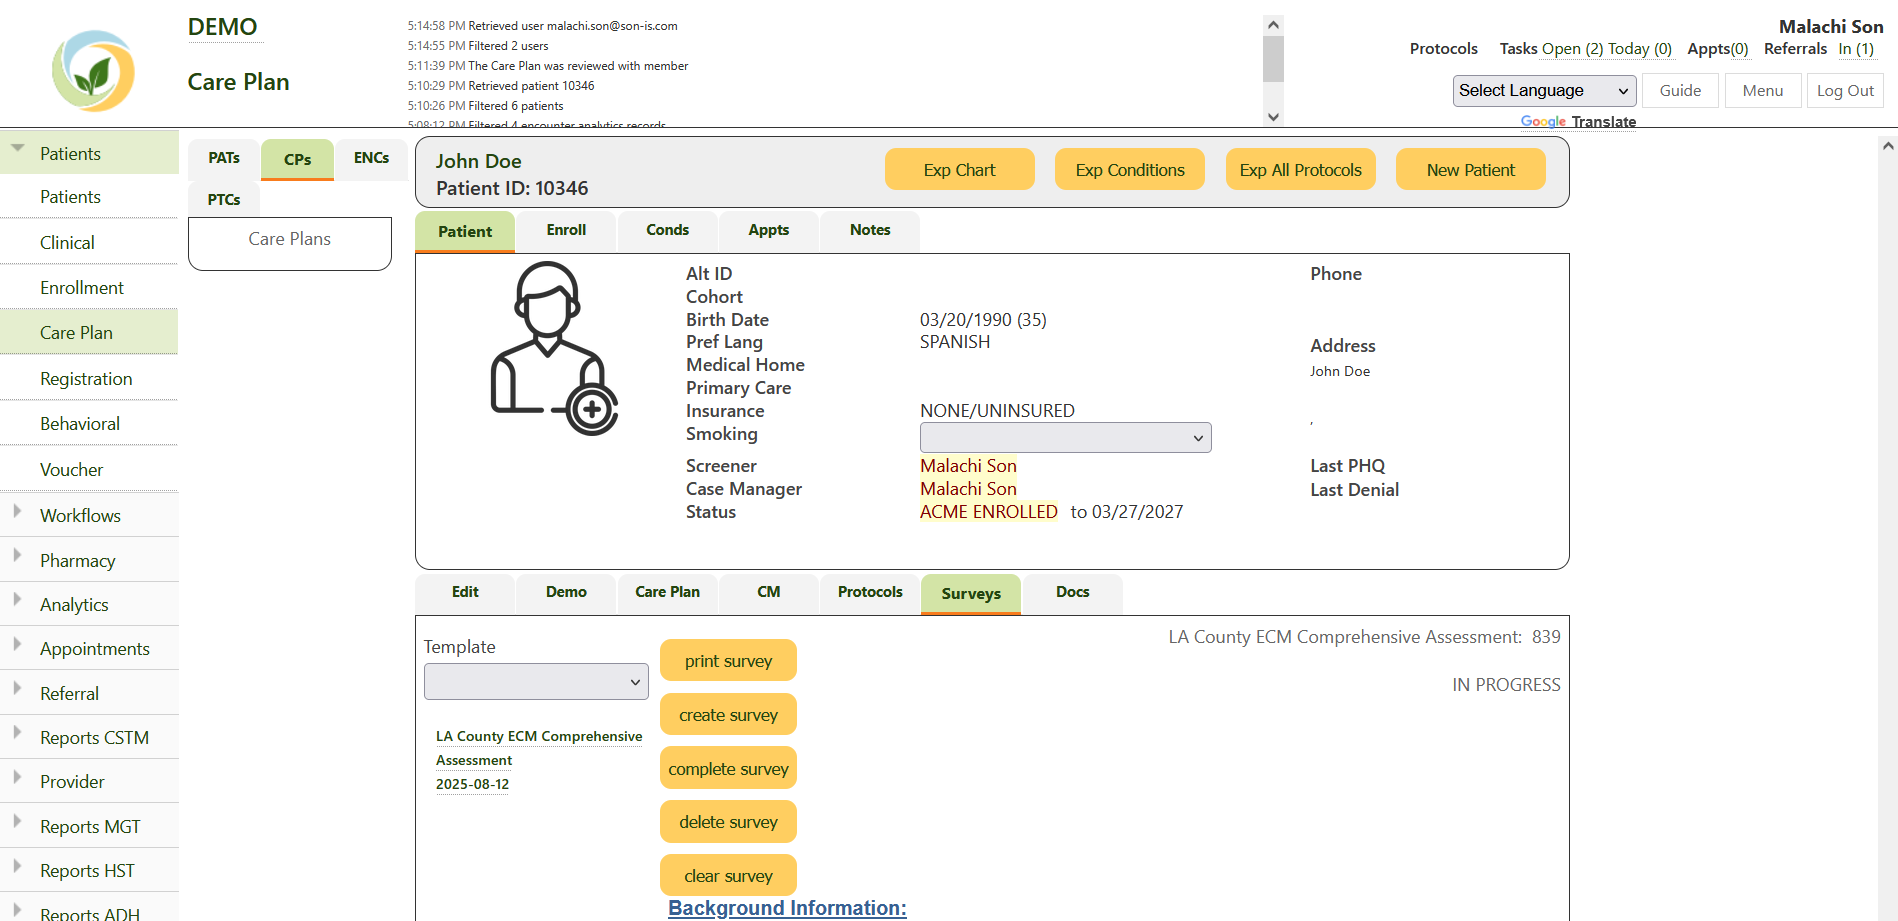Viewport: 1898px width, 921px height.
Task: Select the ENCs tab
Action: click(x=371, y=158)
